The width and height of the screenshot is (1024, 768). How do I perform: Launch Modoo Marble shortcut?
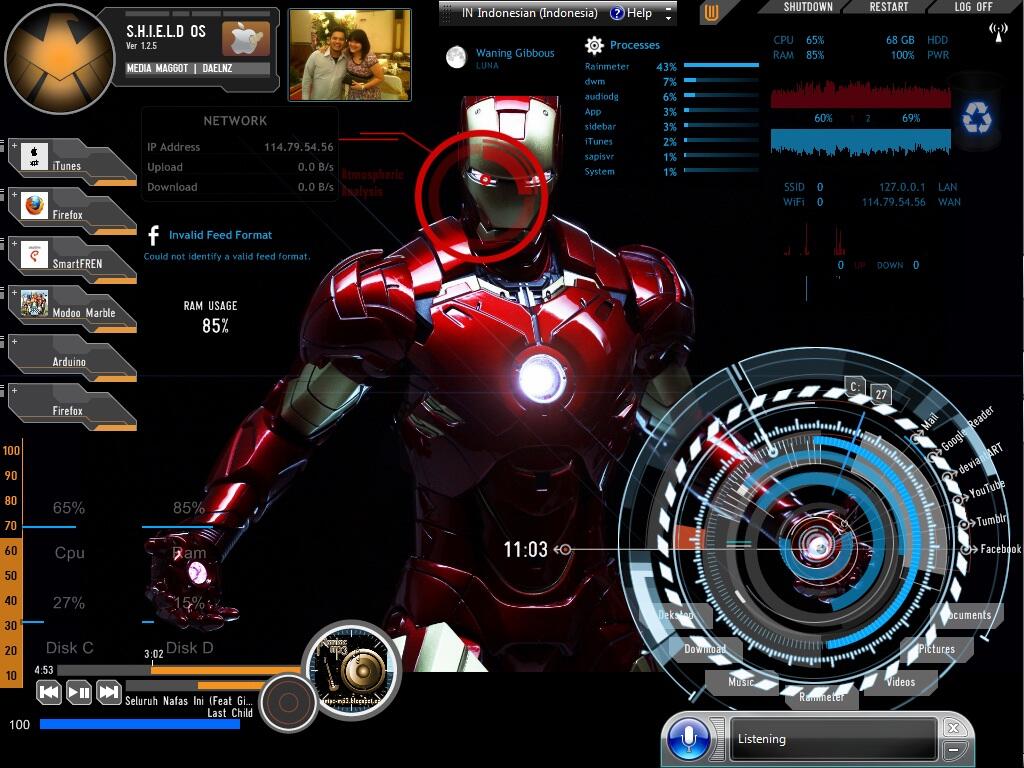72,309
